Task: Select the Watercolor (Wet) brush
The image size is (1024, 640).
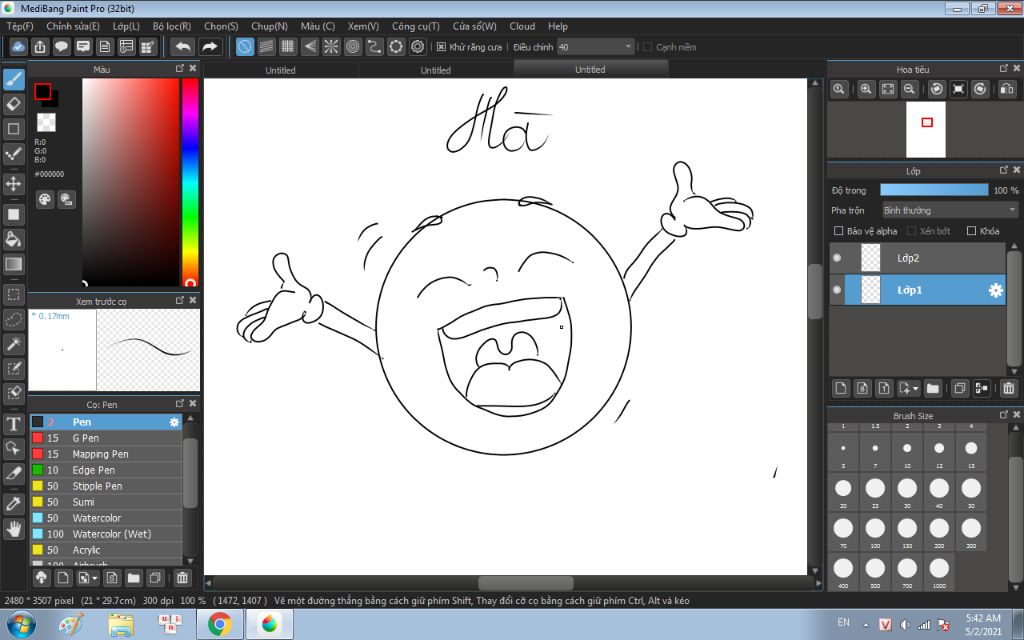Action: pos(106,534)
